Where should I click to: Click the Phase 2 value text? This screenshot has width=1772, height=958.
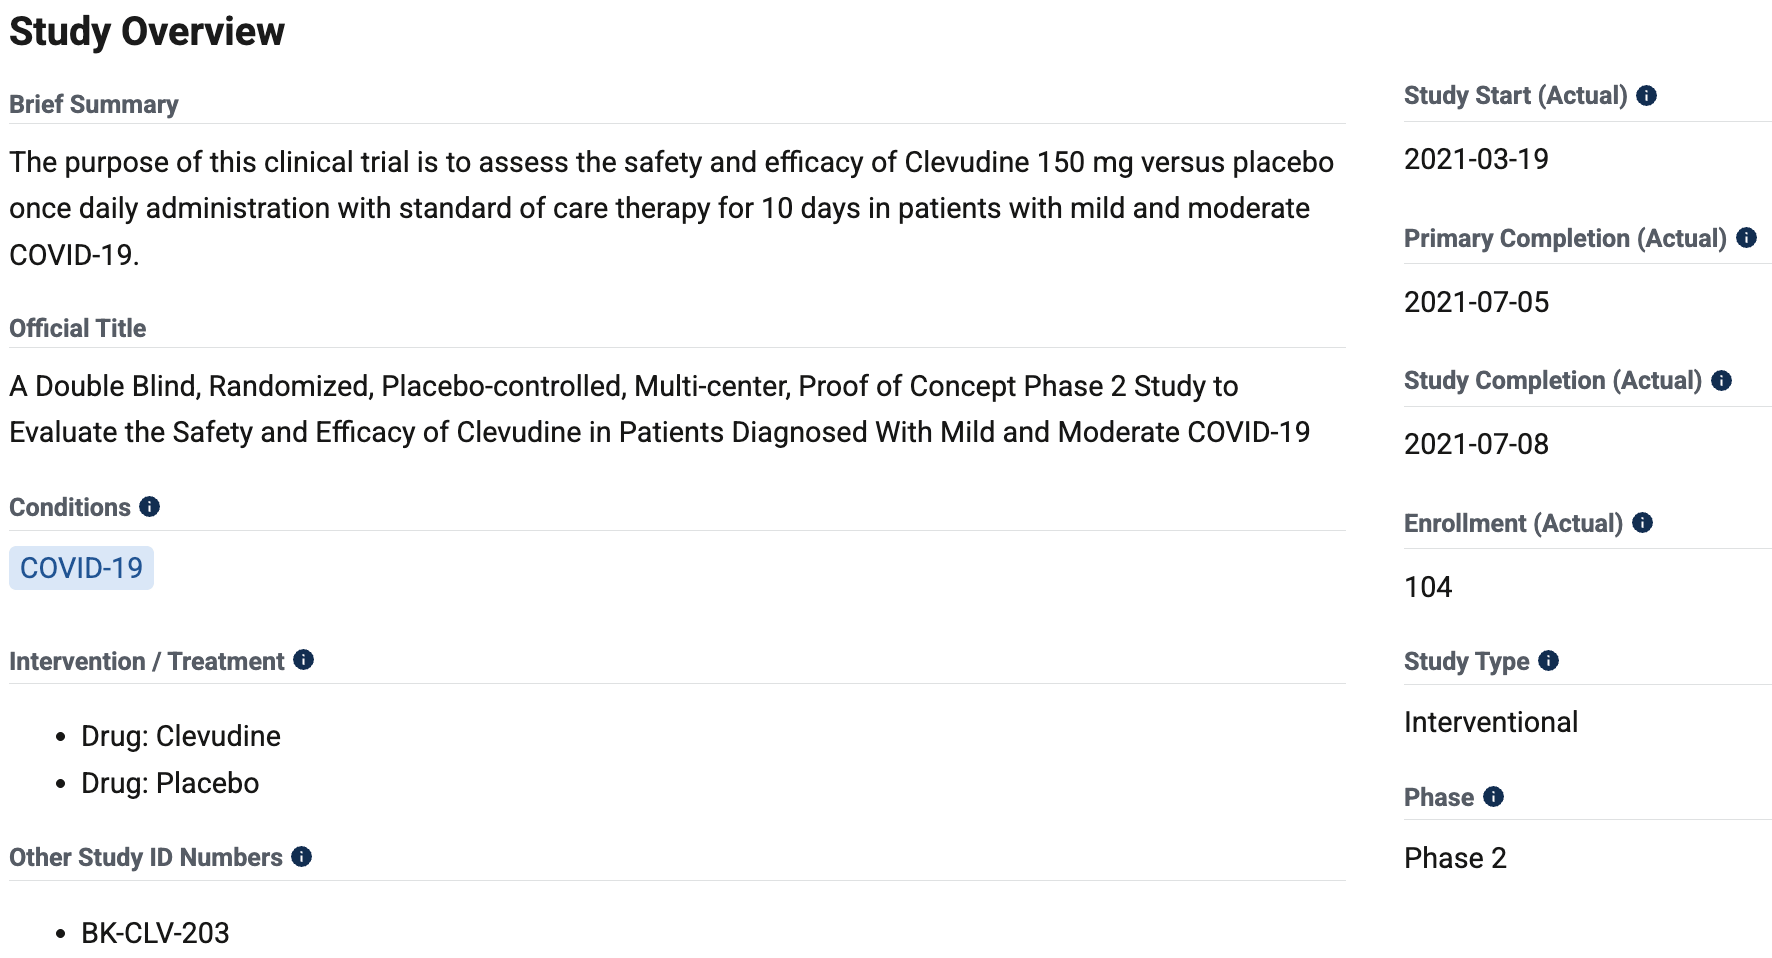tap(1455, 858)
